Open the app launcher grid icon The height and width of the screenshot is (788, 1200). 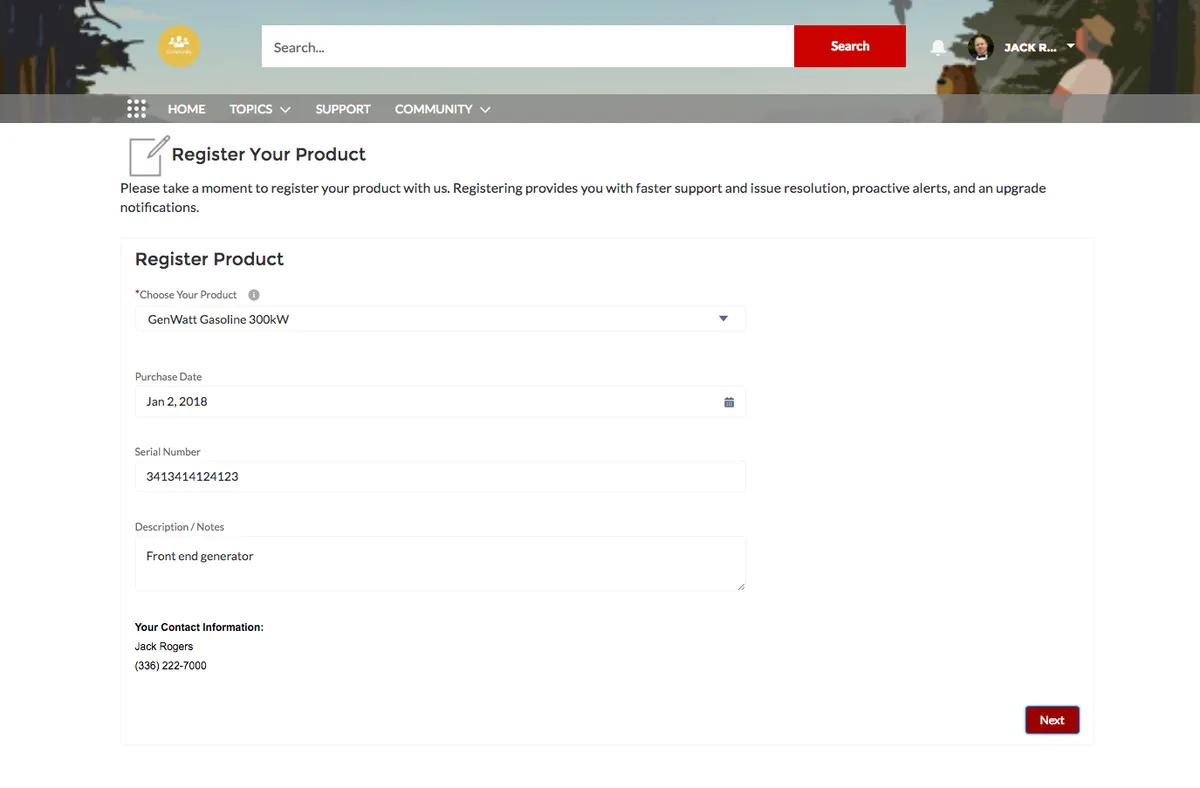point(137,109)
